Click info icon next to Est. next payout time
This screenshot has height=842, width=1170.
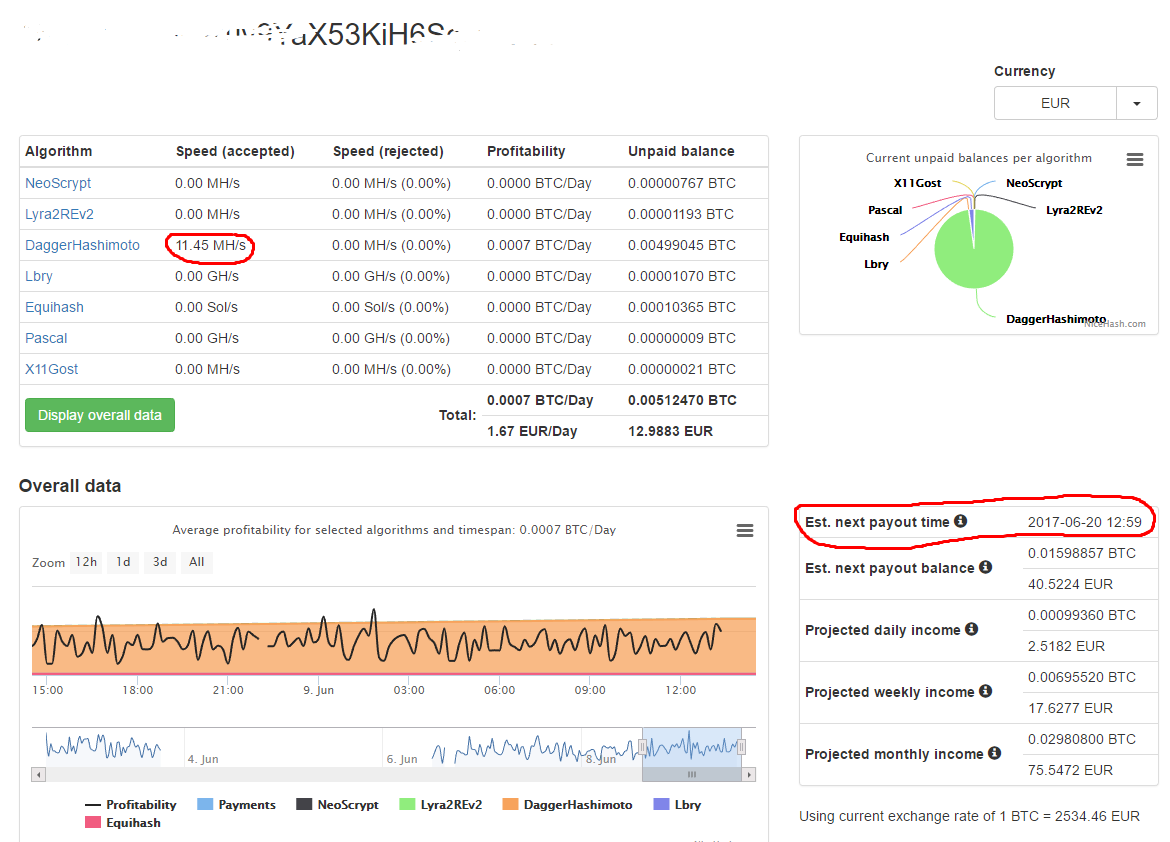tap(960, 521)
